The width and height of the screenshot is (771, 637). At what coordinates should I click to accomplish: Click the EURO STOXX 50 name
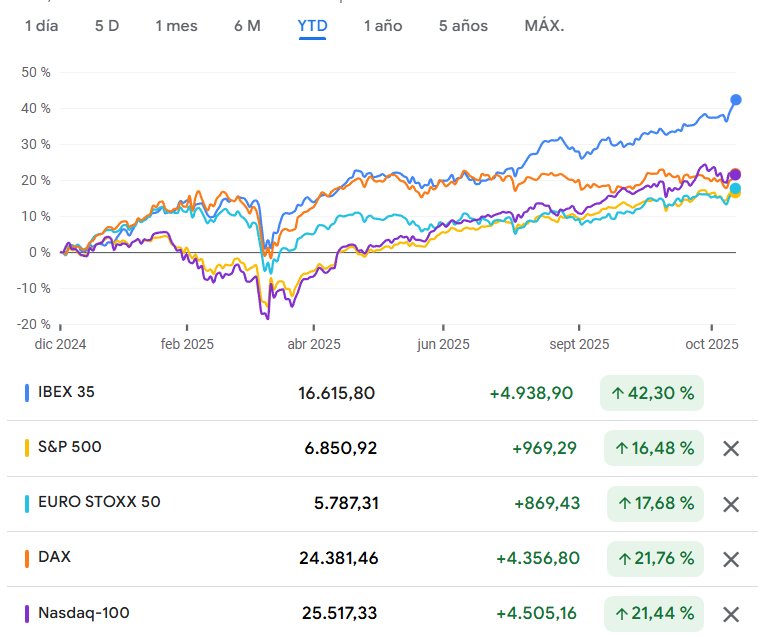(99, 502)
